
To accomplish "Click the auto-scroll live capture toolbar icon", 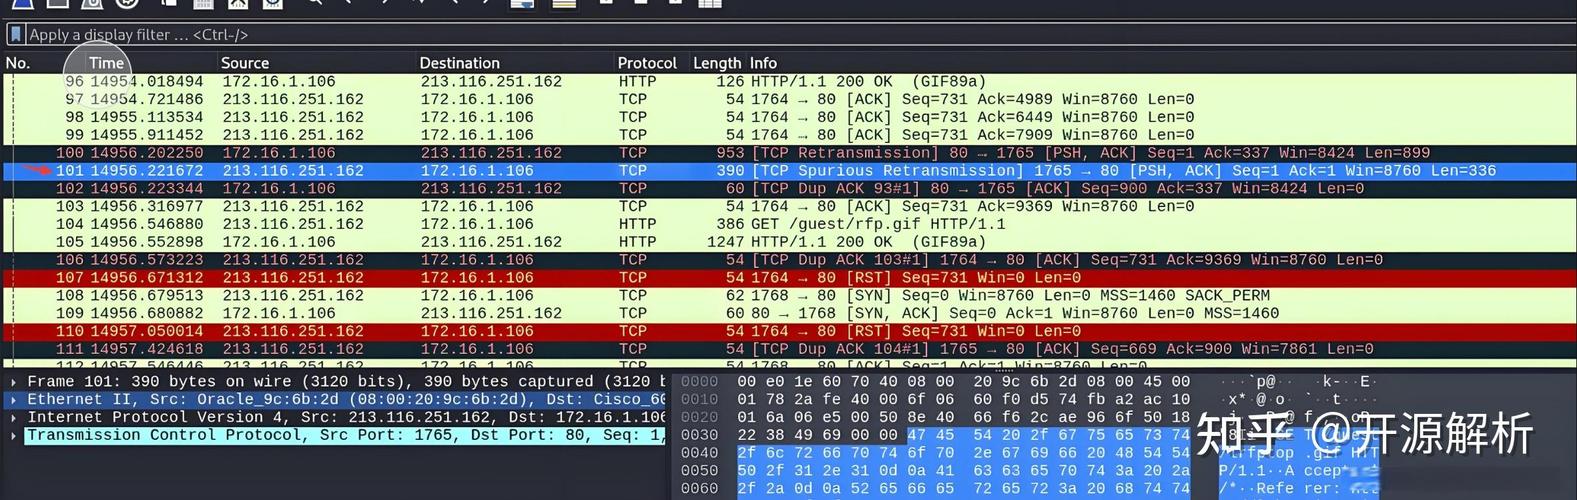I will click(x=522, y=3).
